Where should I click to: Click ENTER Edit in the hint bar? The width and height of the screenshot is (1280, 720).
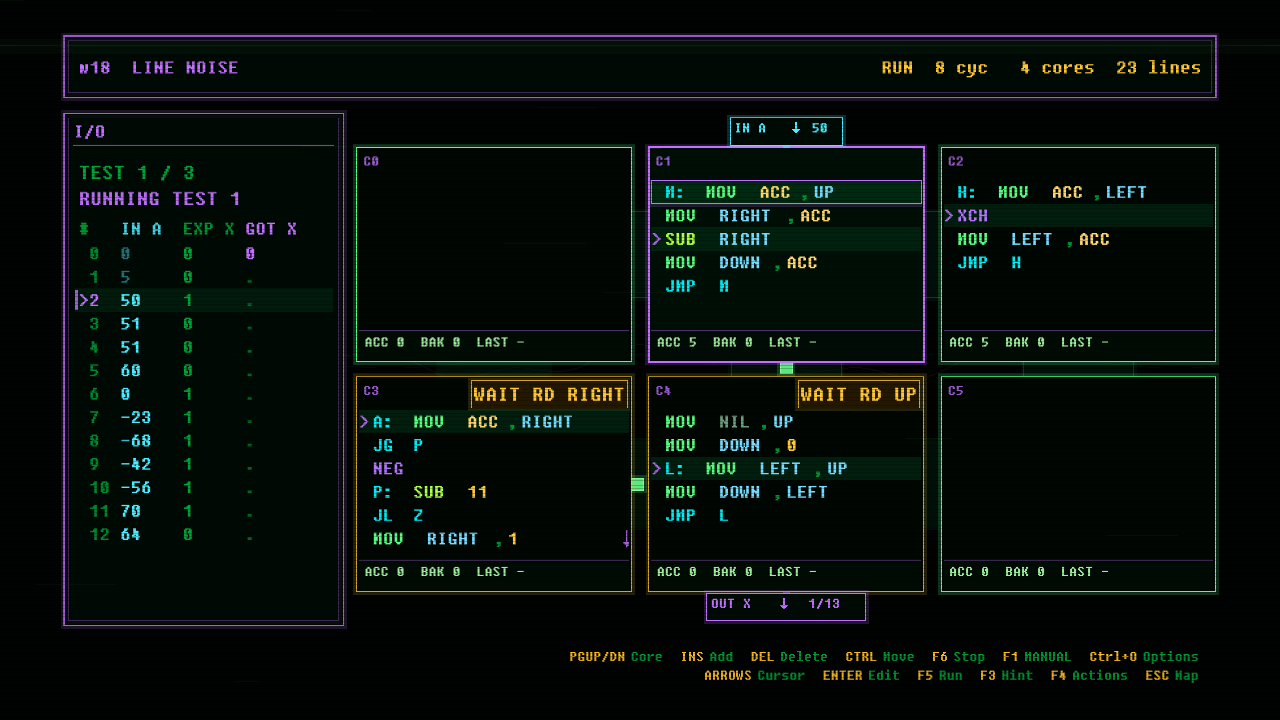coord(862,675)
